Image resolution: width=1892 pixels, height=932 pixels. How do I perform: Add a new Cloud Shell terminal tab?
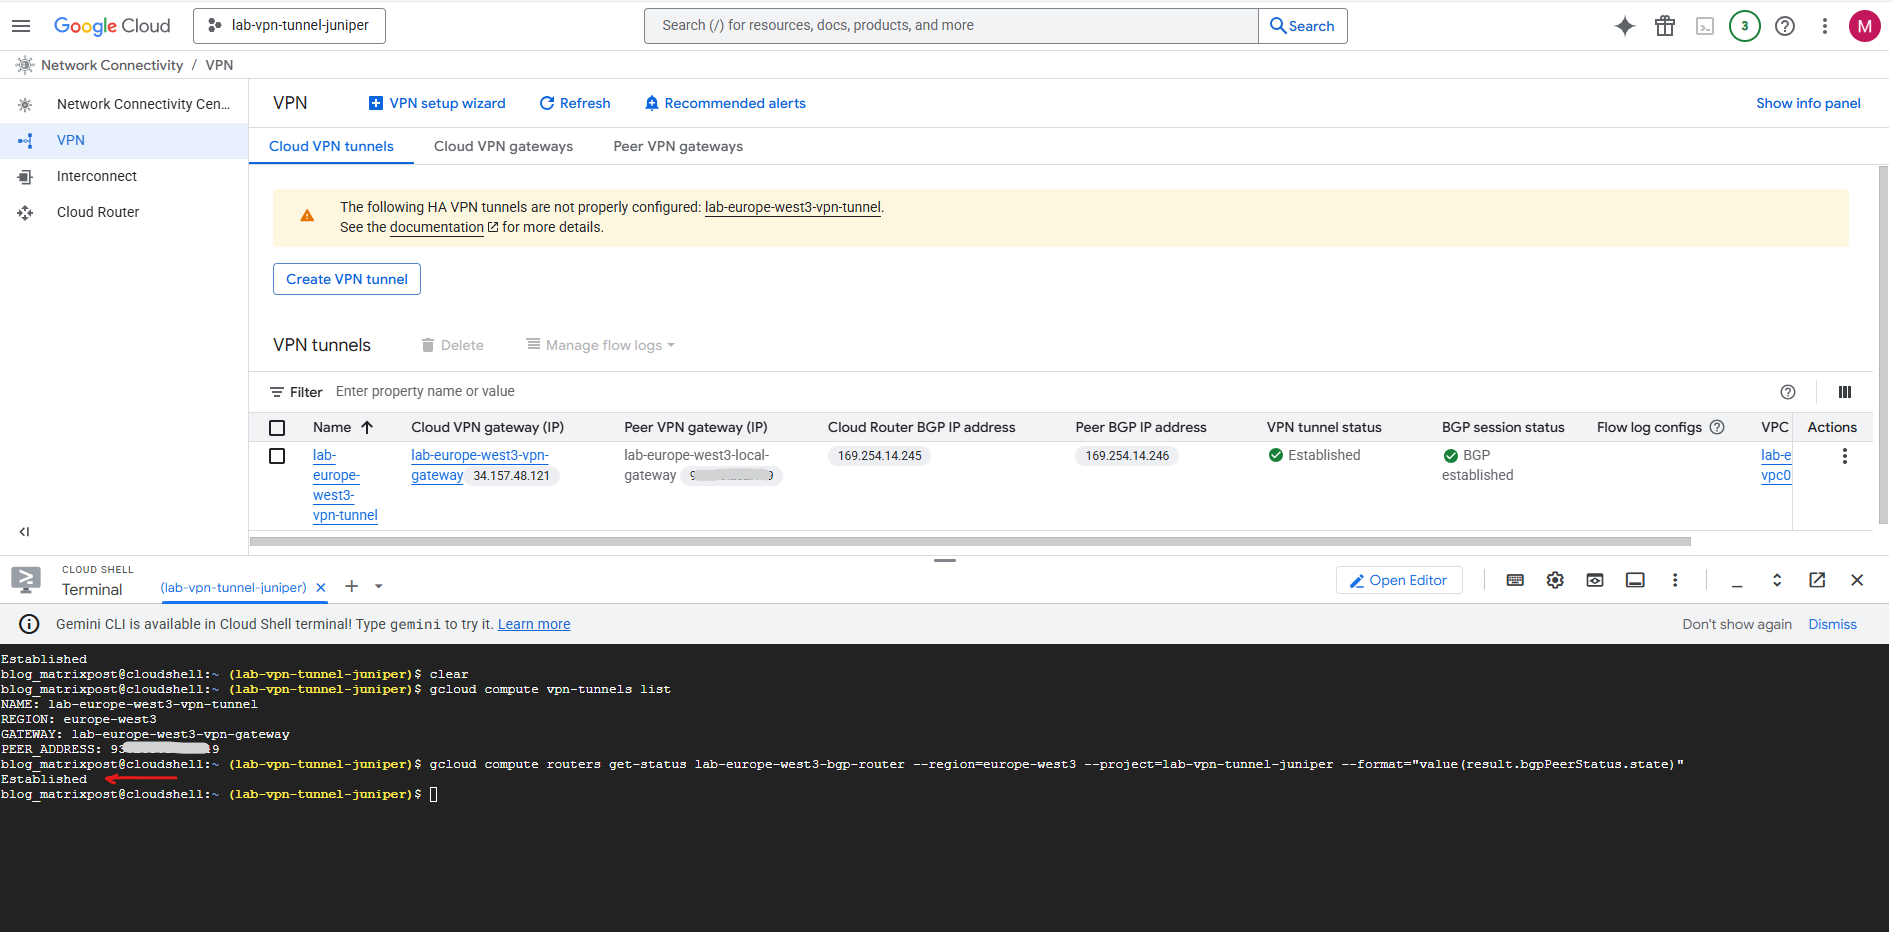point(352,586)
